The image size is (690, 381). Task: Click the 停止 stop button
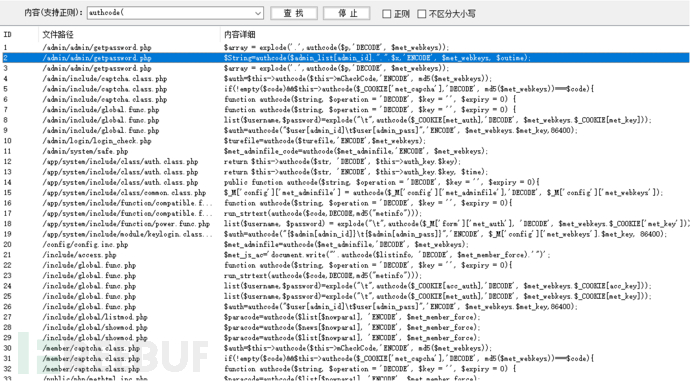[x=347, y=13]
